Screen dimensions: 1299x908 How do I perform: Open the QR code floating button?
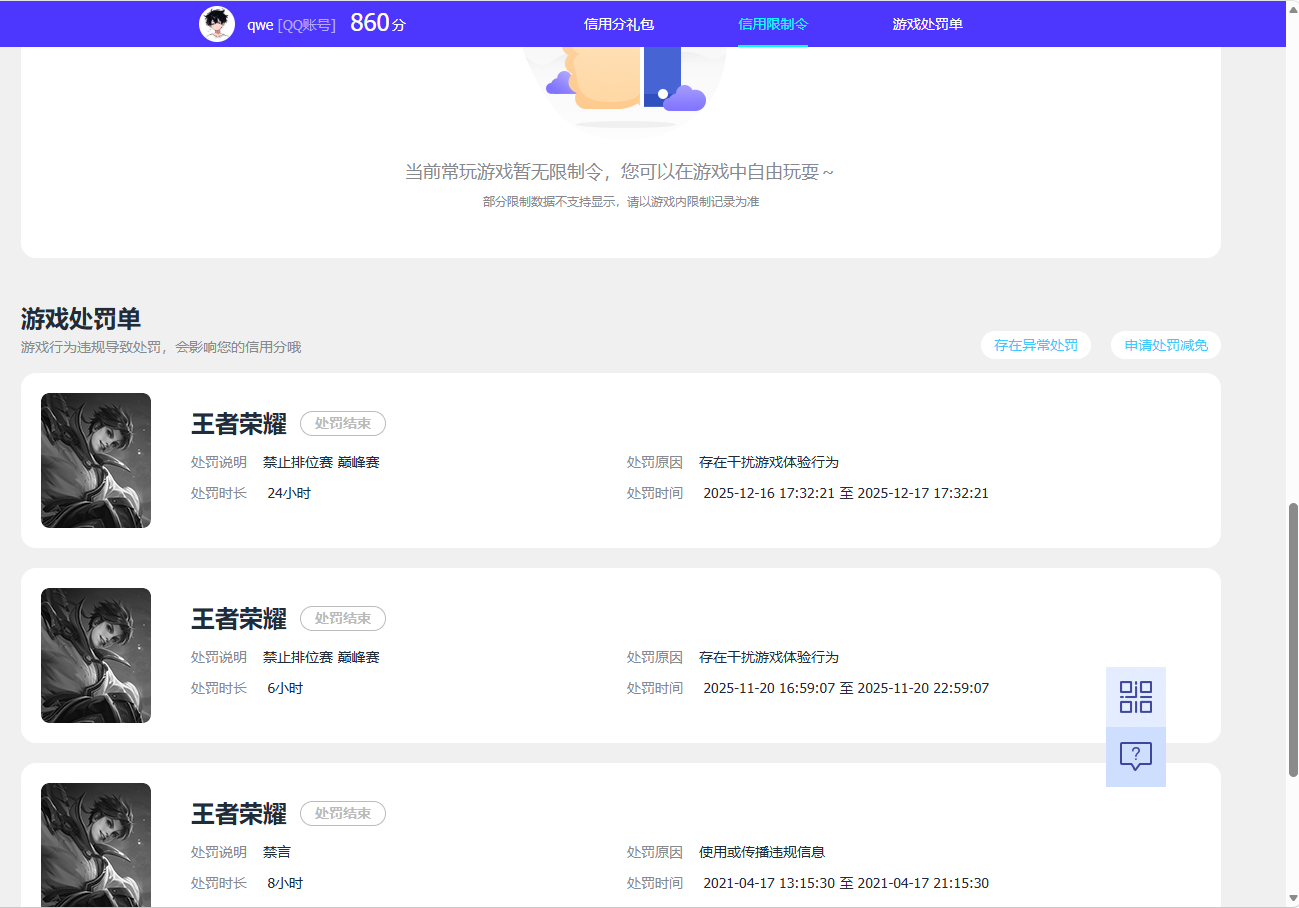pos(1136,697)
